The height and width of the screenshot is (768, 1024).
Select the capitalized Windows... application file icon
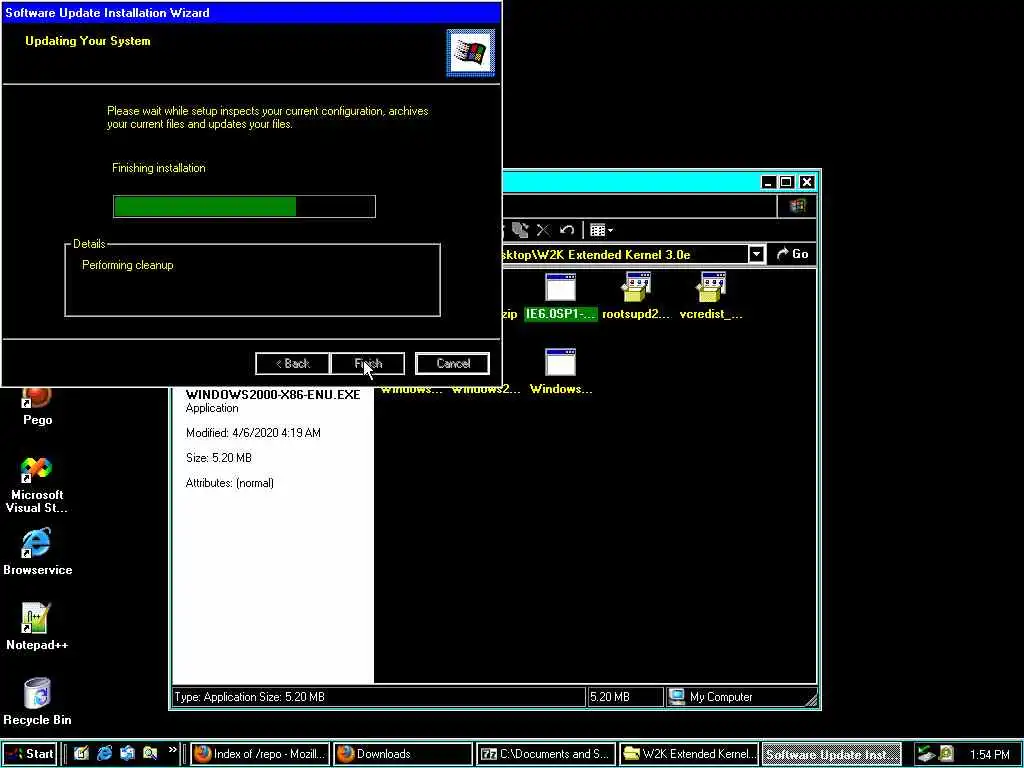pyautogui.click(x=560, y=363)
